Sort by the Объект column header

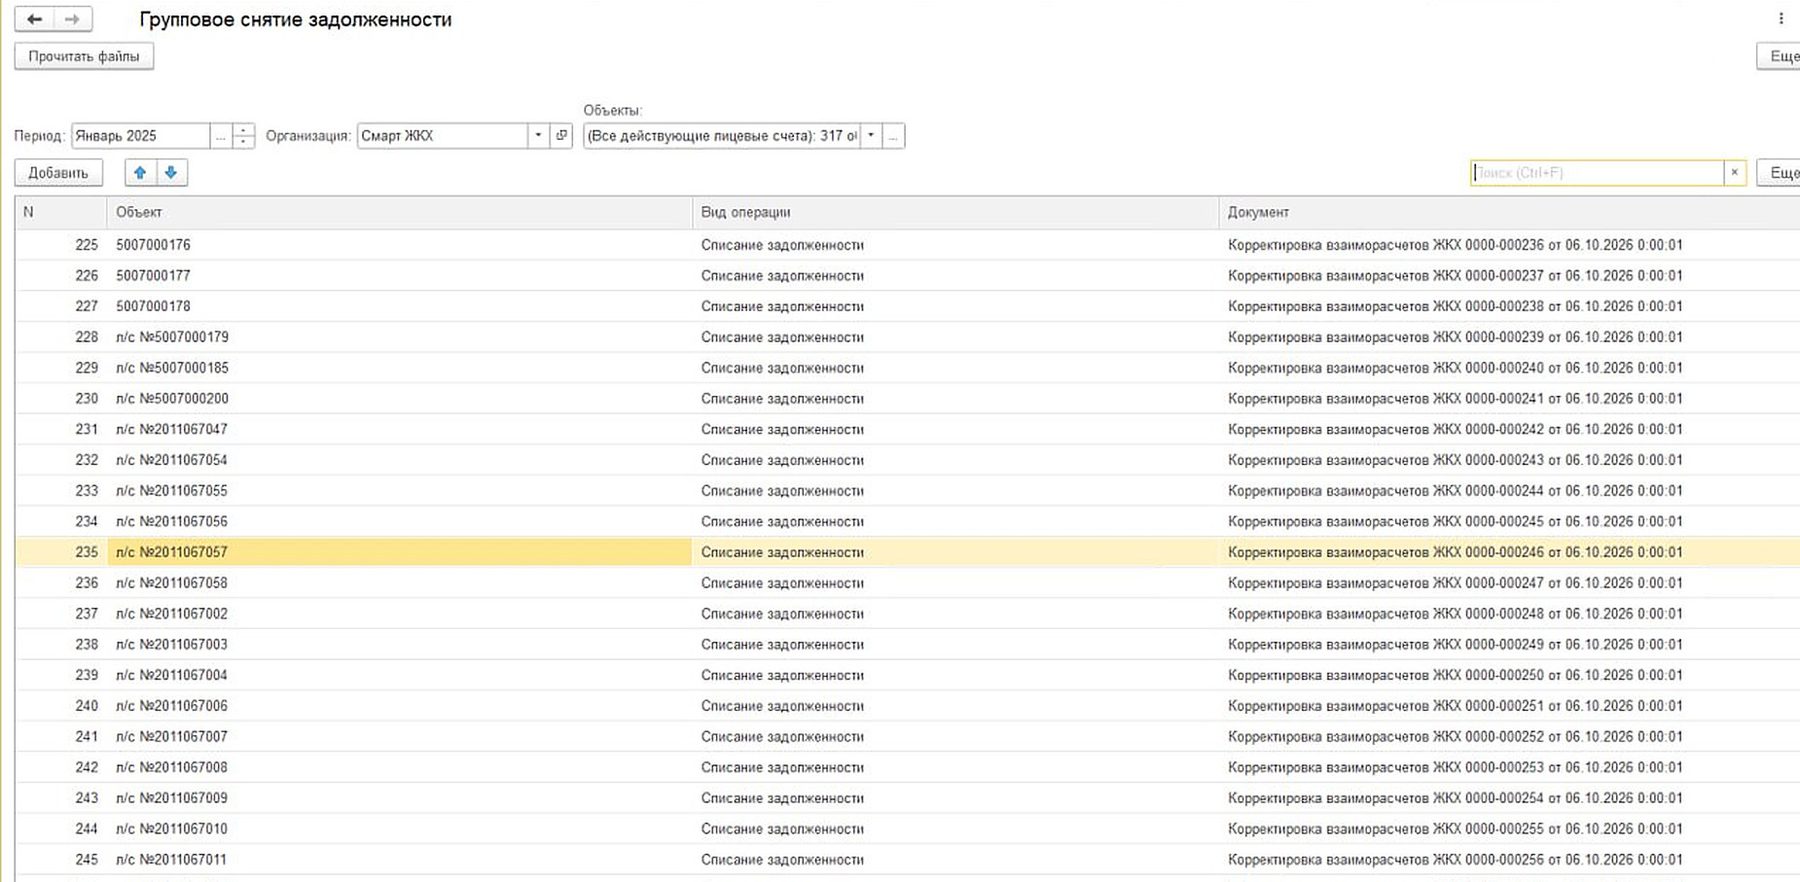(x=399, y=212)
